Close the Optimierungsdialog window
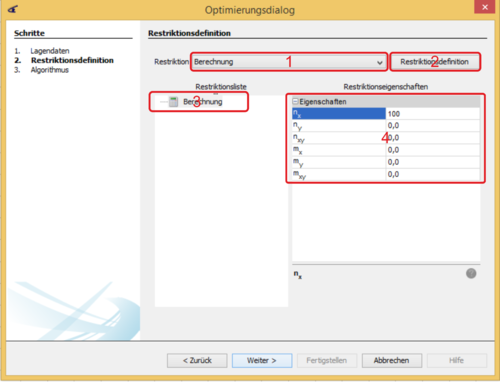 (x=485, y=7)
